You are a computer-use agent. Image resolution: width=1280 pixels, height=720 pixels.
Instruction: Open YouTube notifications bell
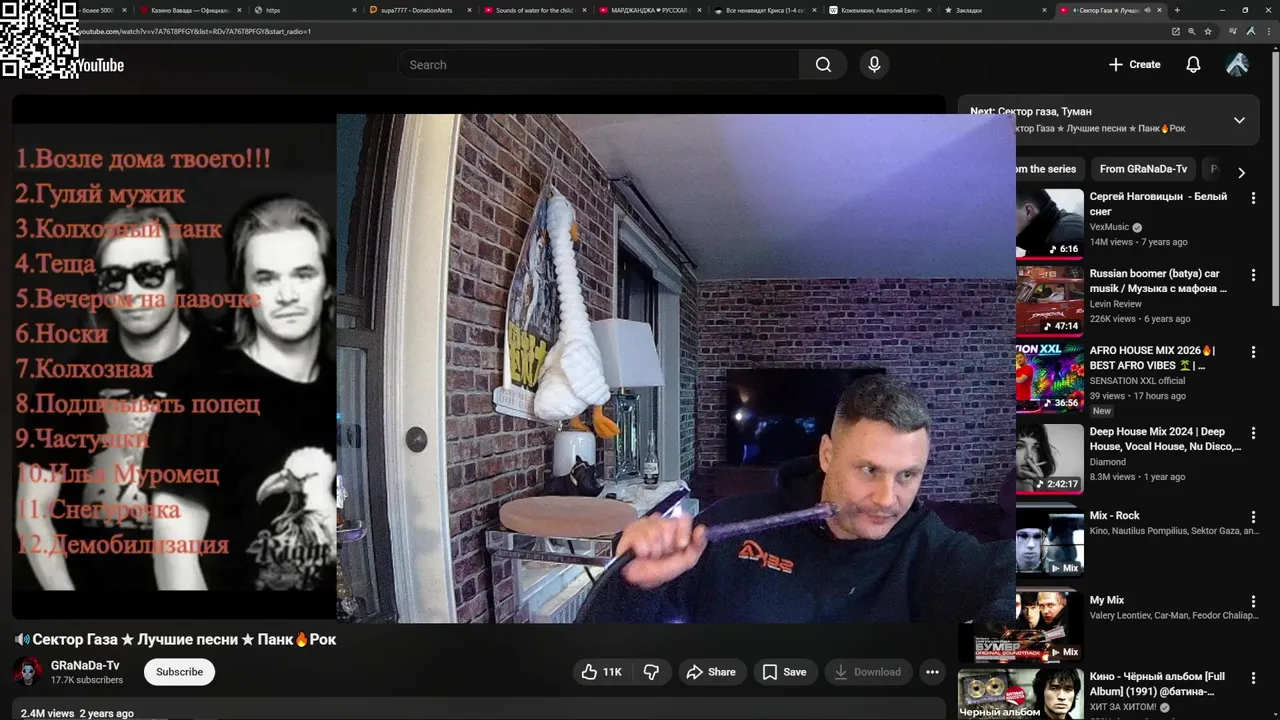tap(1193, 65)
